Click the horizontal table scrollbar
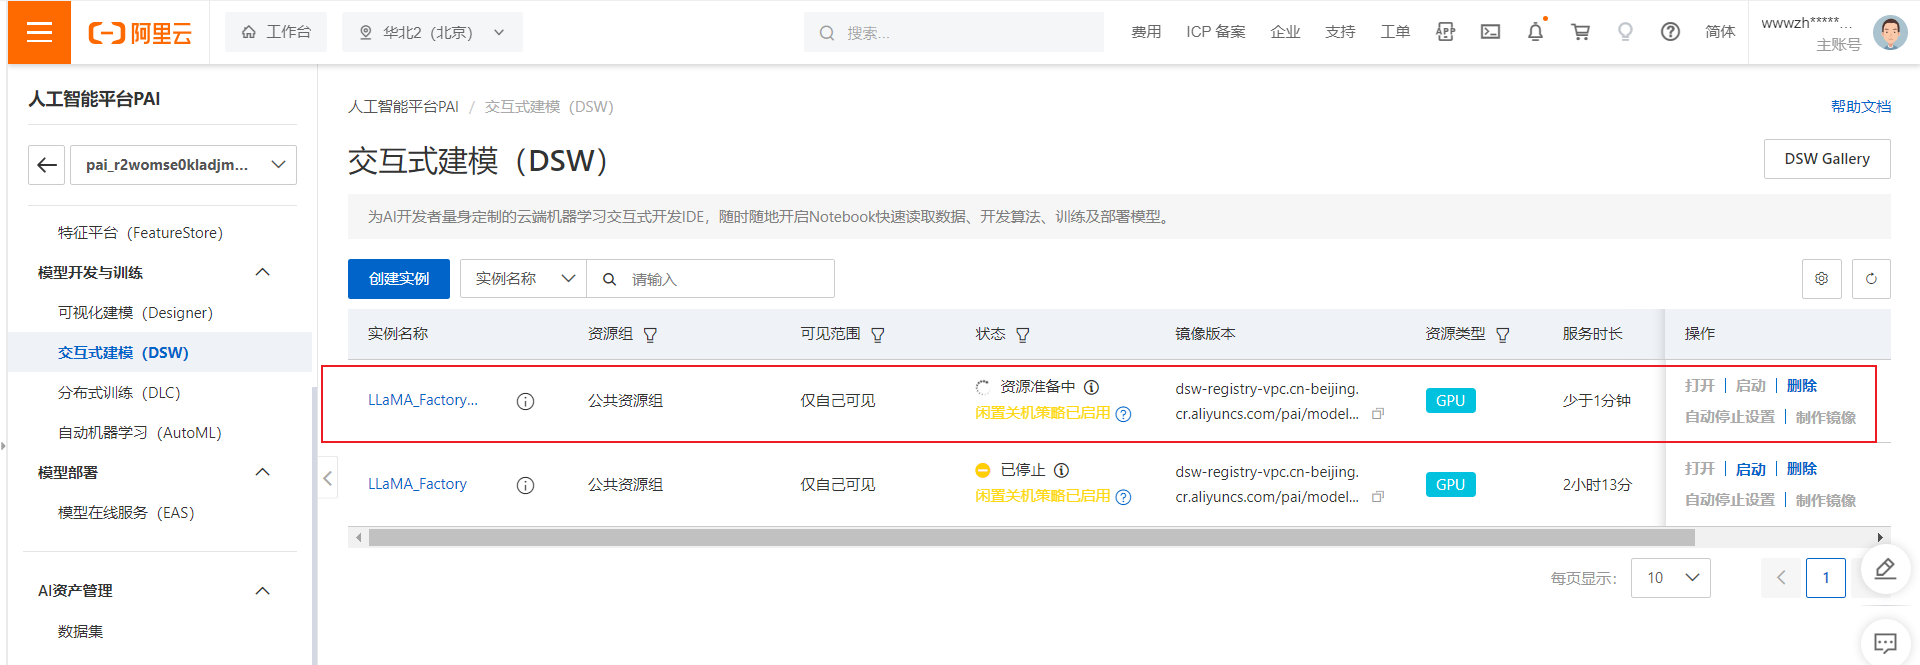The width and height of the screenshot is (1920, 665). [x=1030, y=538]
